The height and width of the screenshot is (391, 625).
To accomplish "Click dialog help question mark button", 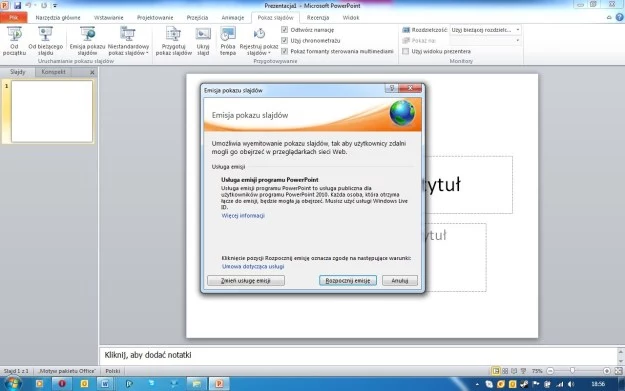I will click(391, 88).
